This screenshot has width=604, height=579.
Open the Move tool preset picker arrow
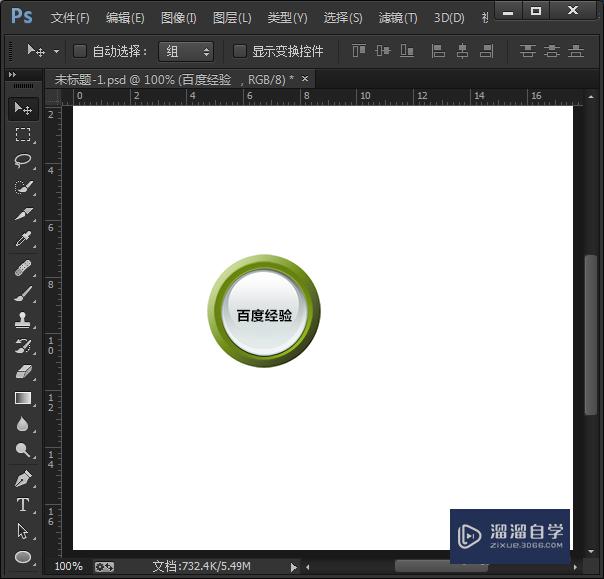point(56,51)
